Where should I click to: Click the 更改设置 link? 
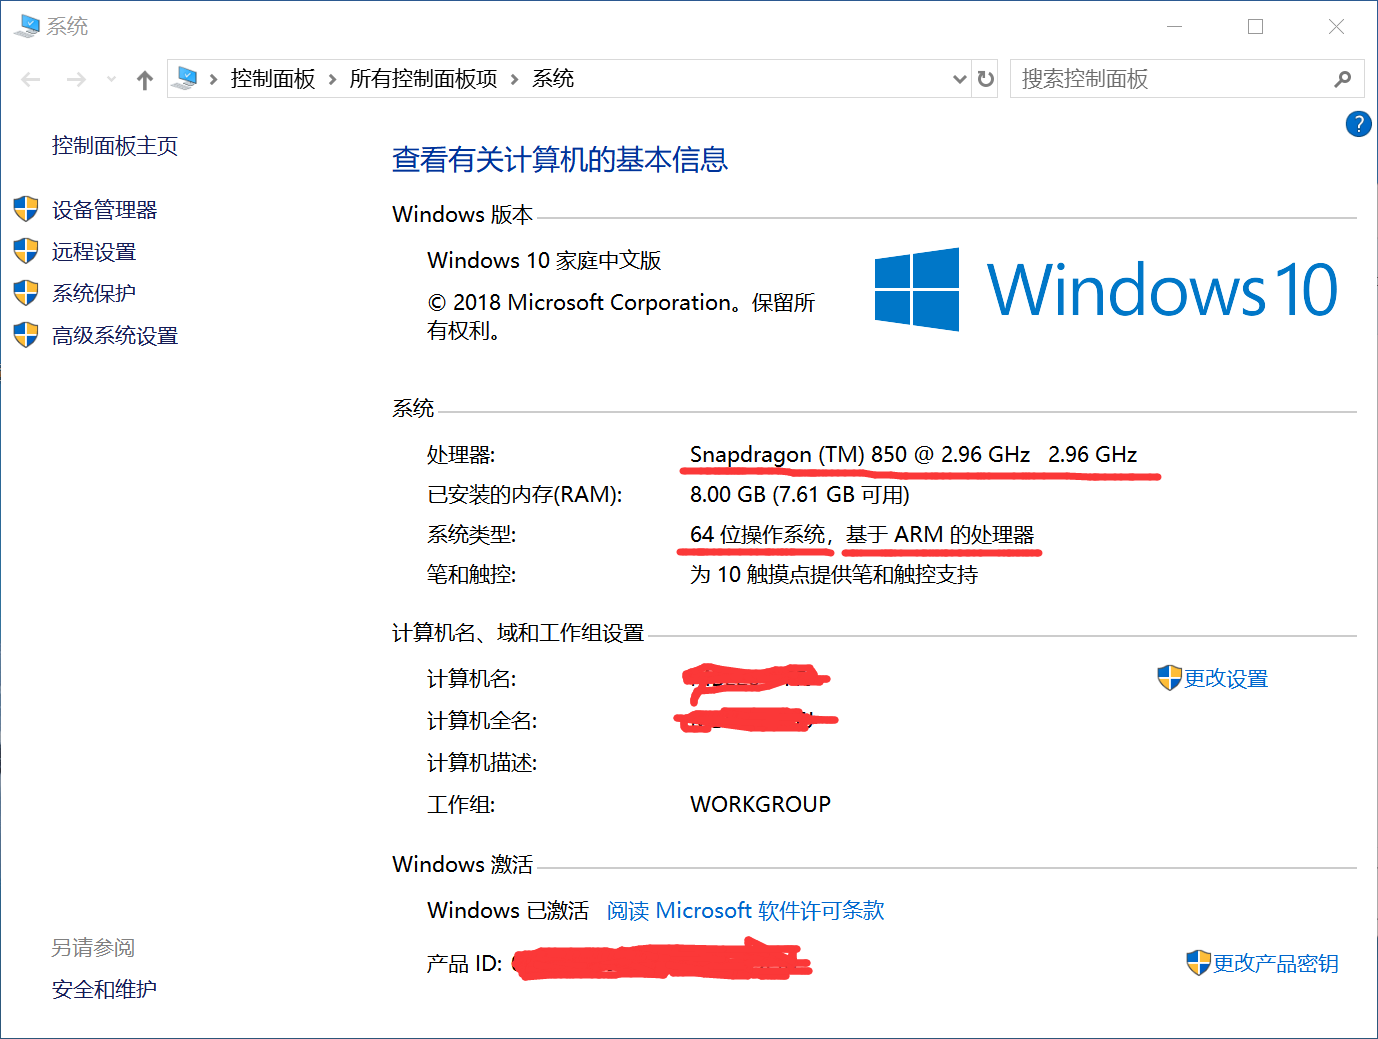click(1225, 679)
